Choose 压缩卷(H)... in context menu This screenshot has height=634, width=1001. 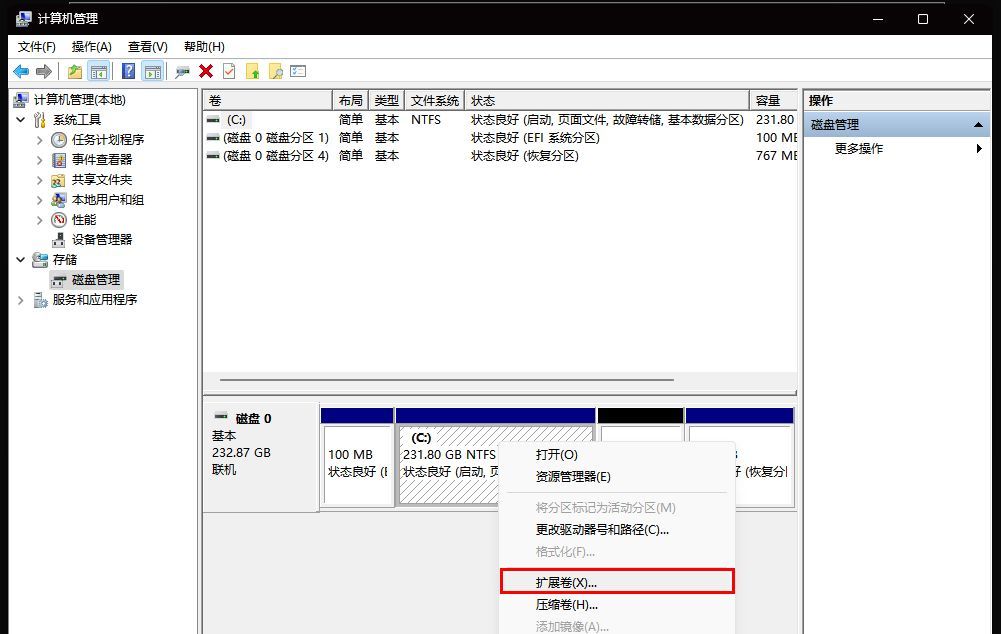point(617,605)
